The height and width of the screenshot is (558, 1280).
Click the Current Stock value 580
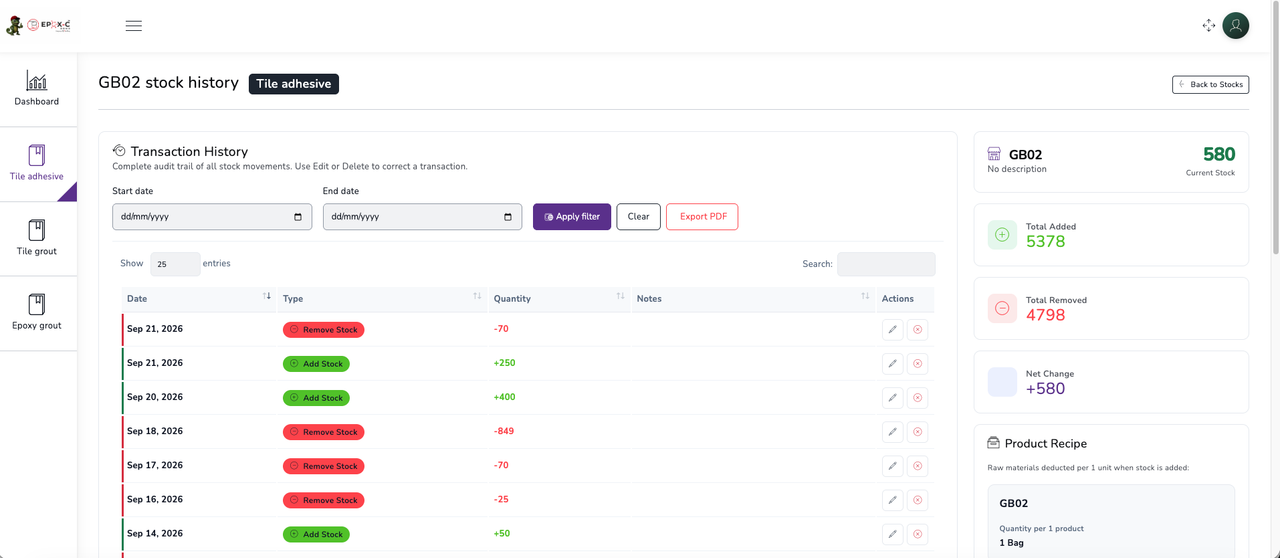coord(1219,155)
